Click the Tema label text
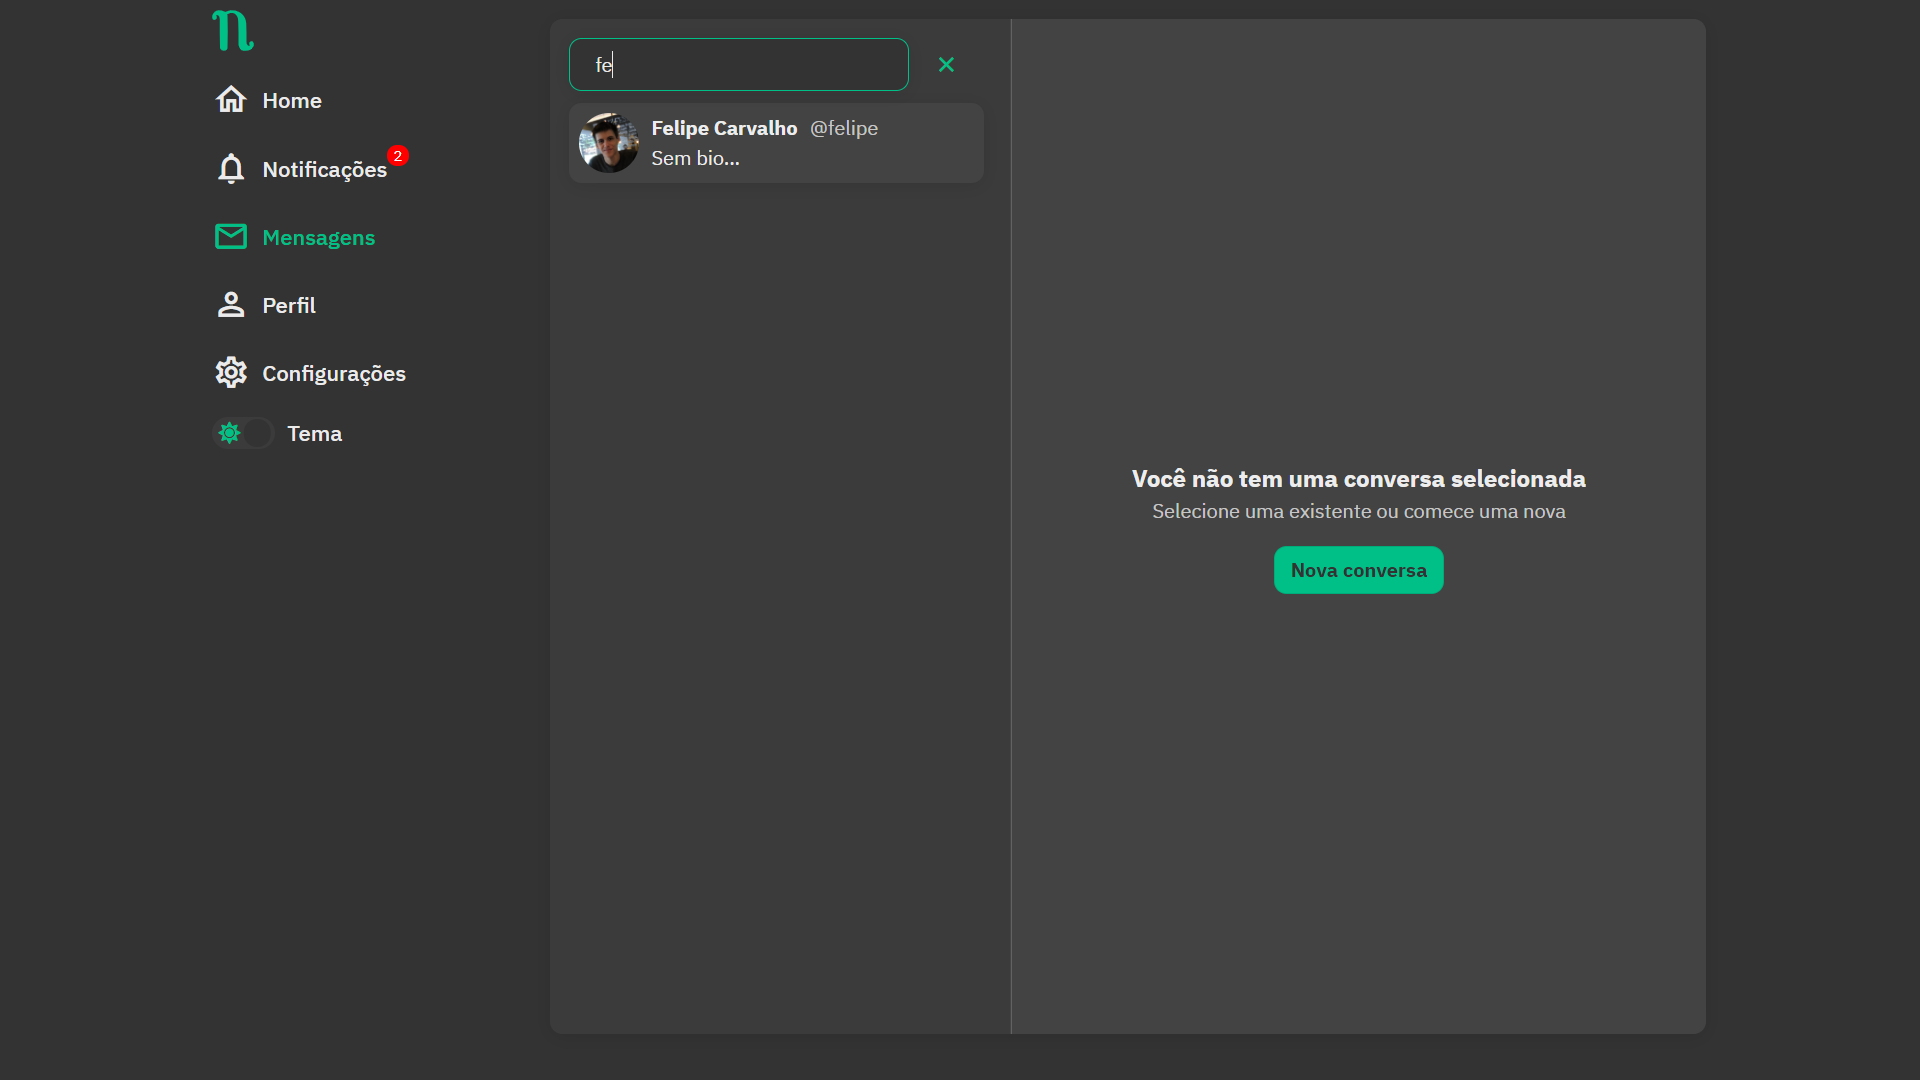Viewport: 1920px width, 1080px height. point(314,434)
